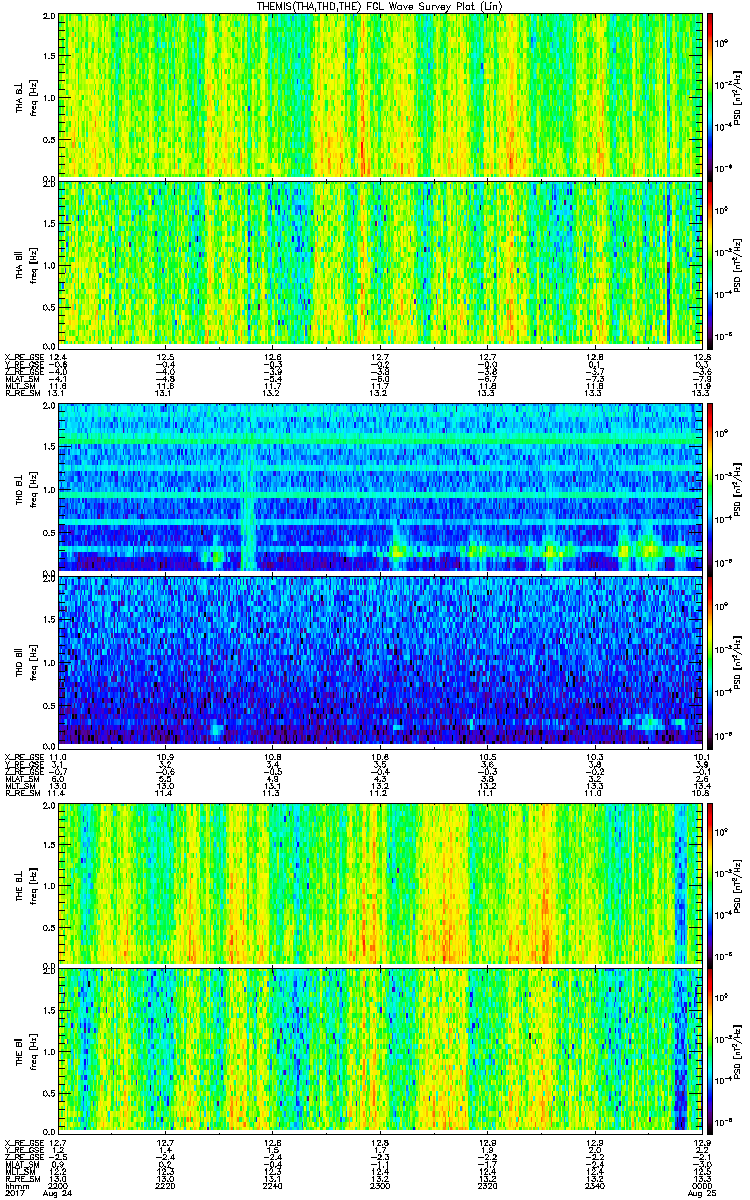Click the 'R_RE_SM' row label under the THA panels

[x=22, y=393]
